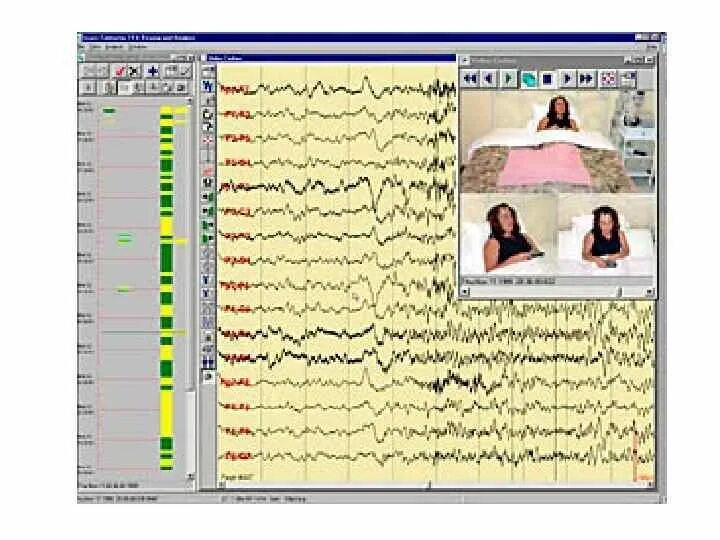This screenshot has width=720, height=540.
Task: Click the video window scrollbar left arrow
Action: (465, 292)
